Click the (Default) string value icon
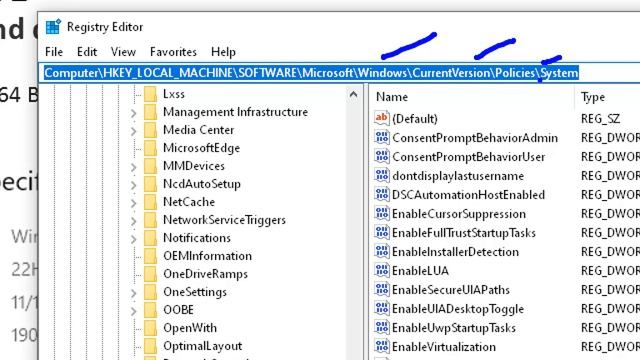 pos(382,118)
